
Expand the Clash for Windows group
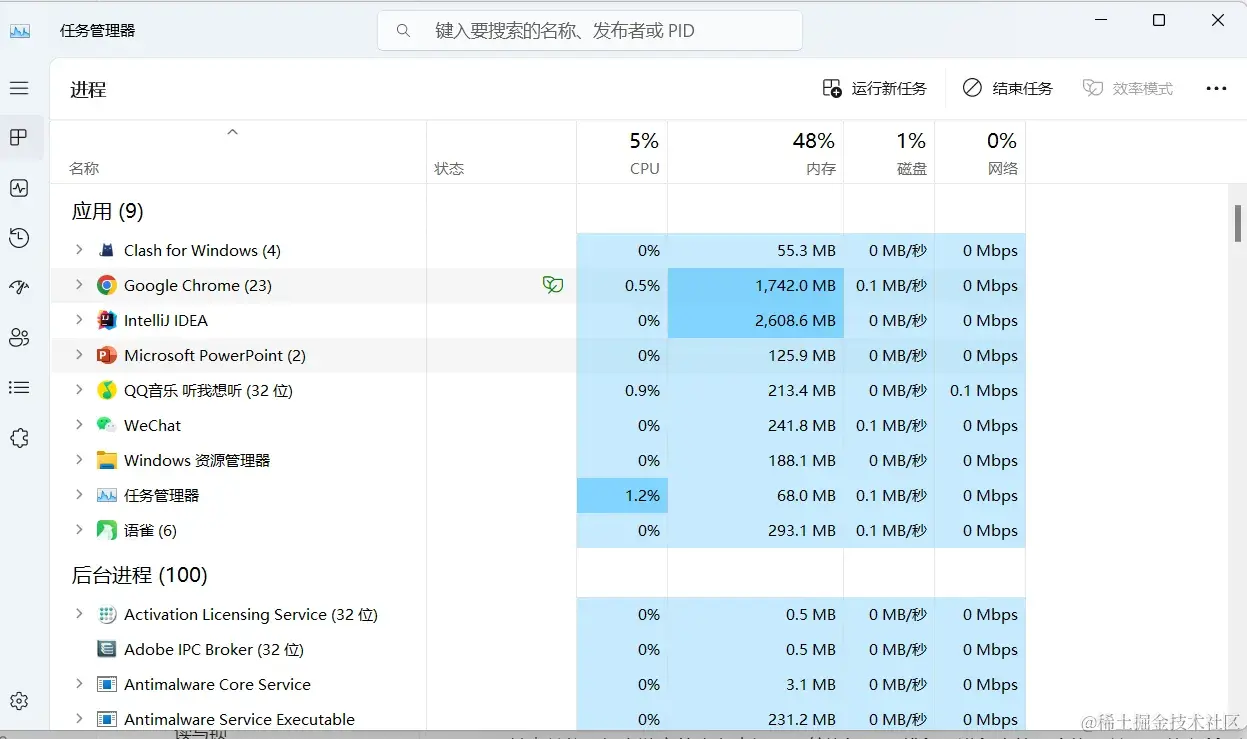point(79,250)
